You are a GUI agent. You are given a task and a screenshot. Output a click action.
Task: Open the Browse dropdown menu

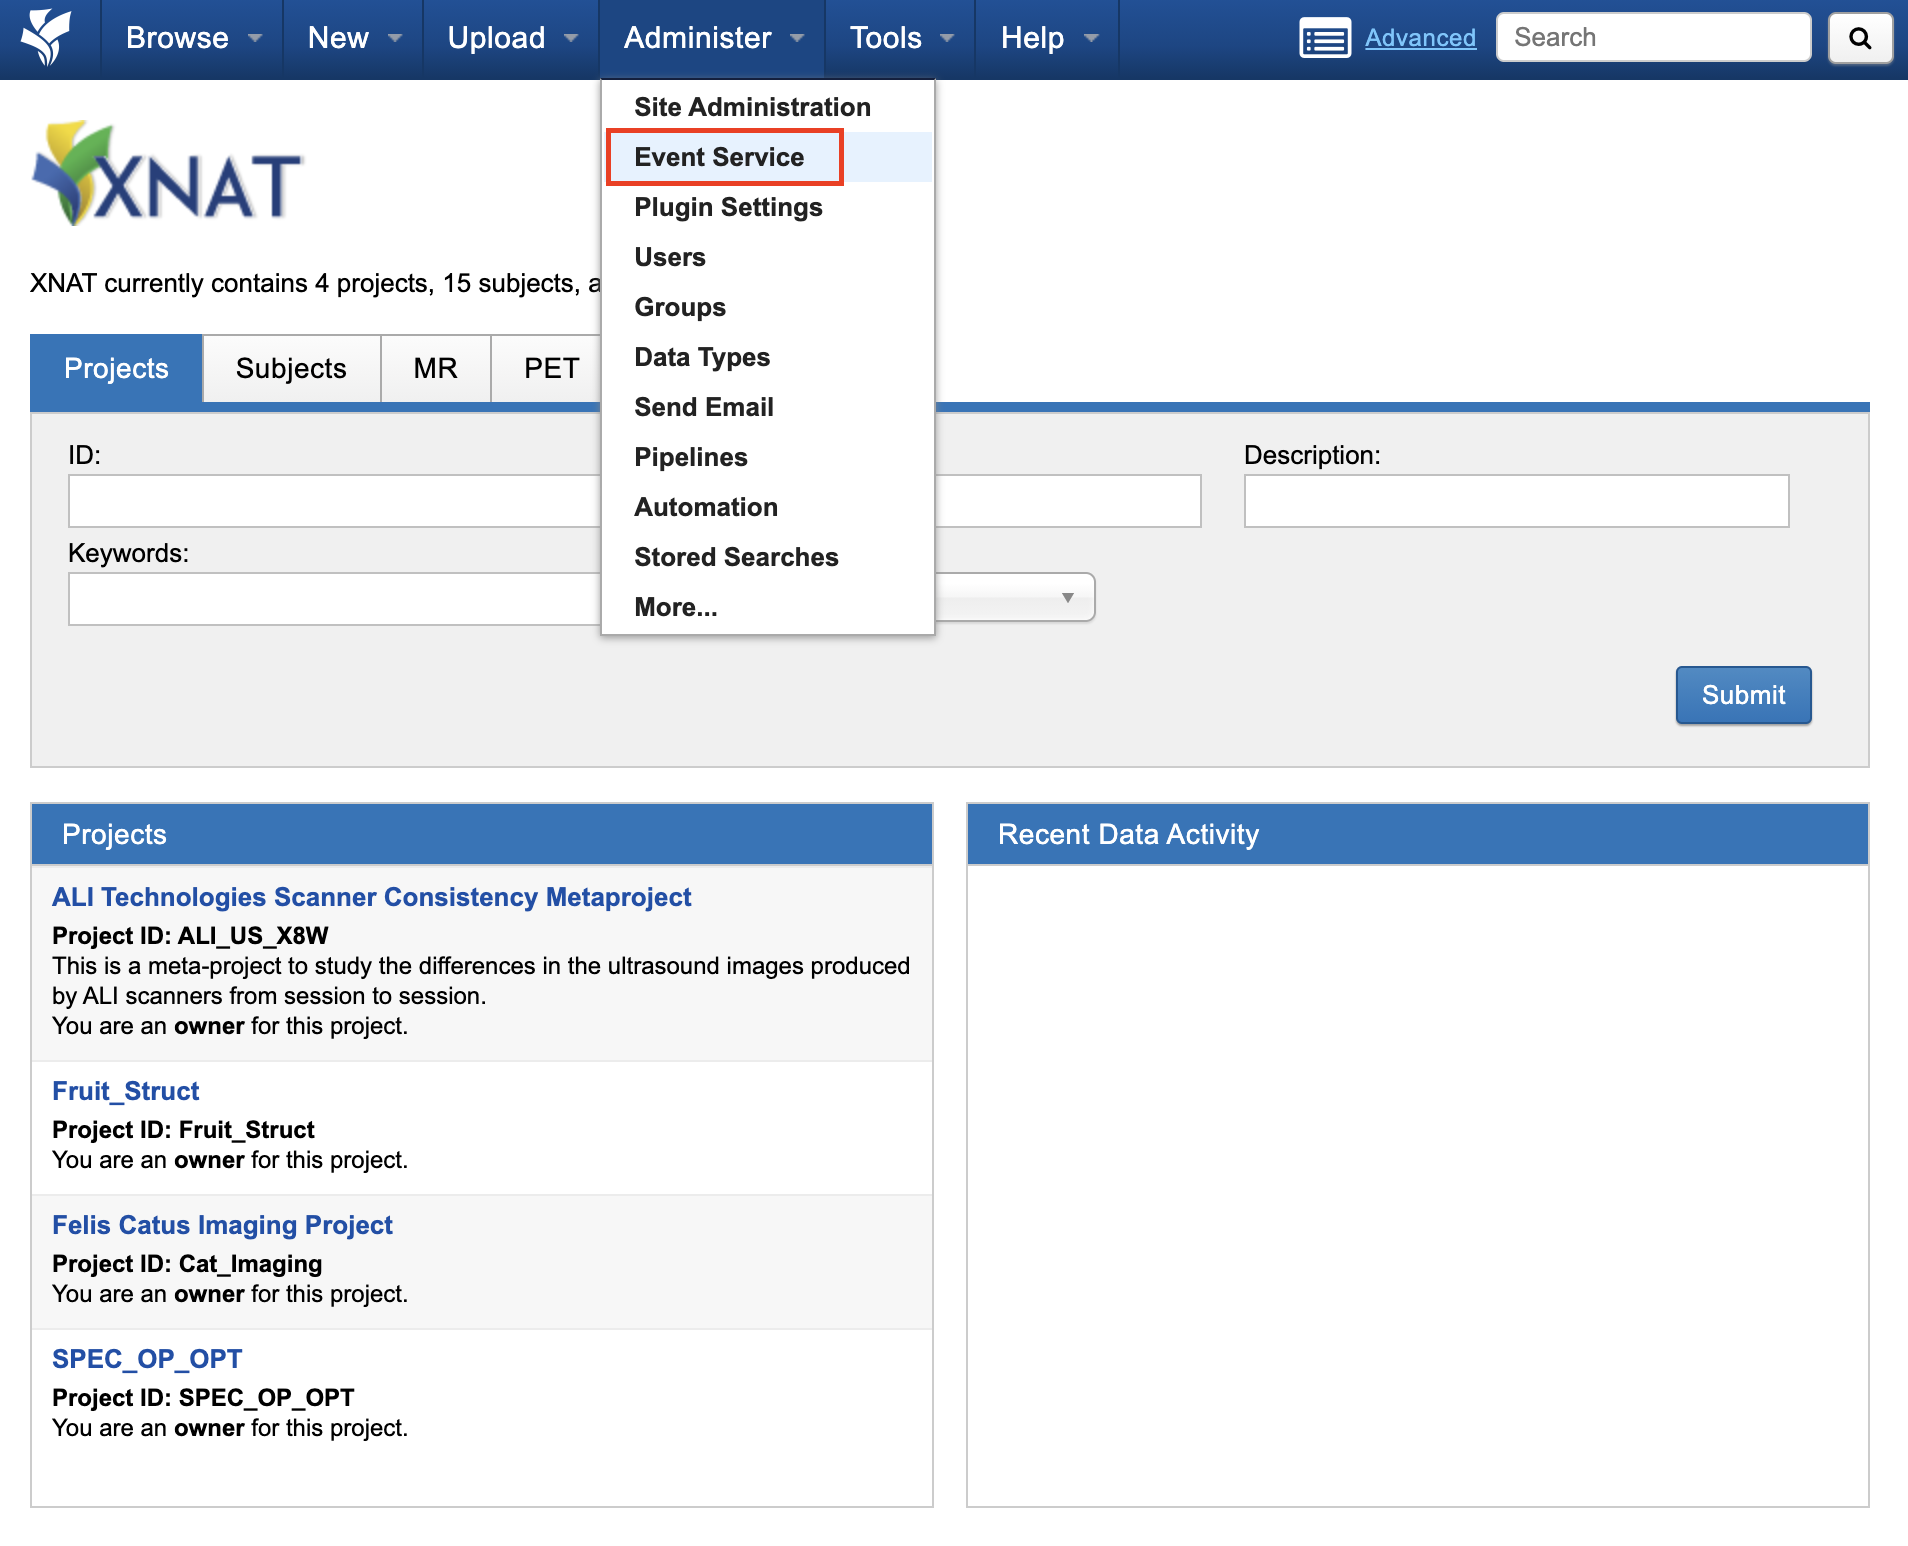pos(192,38)
